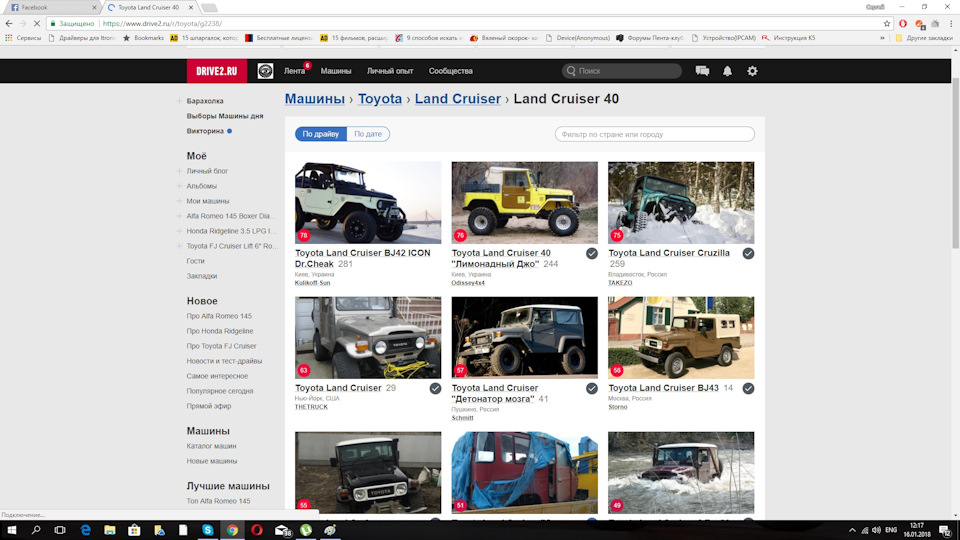Toggle follow checkmark on Land Cruiser BJ43
Image resolution: width=960 pixels, height=540 pixels.
(x=748, y=388)
